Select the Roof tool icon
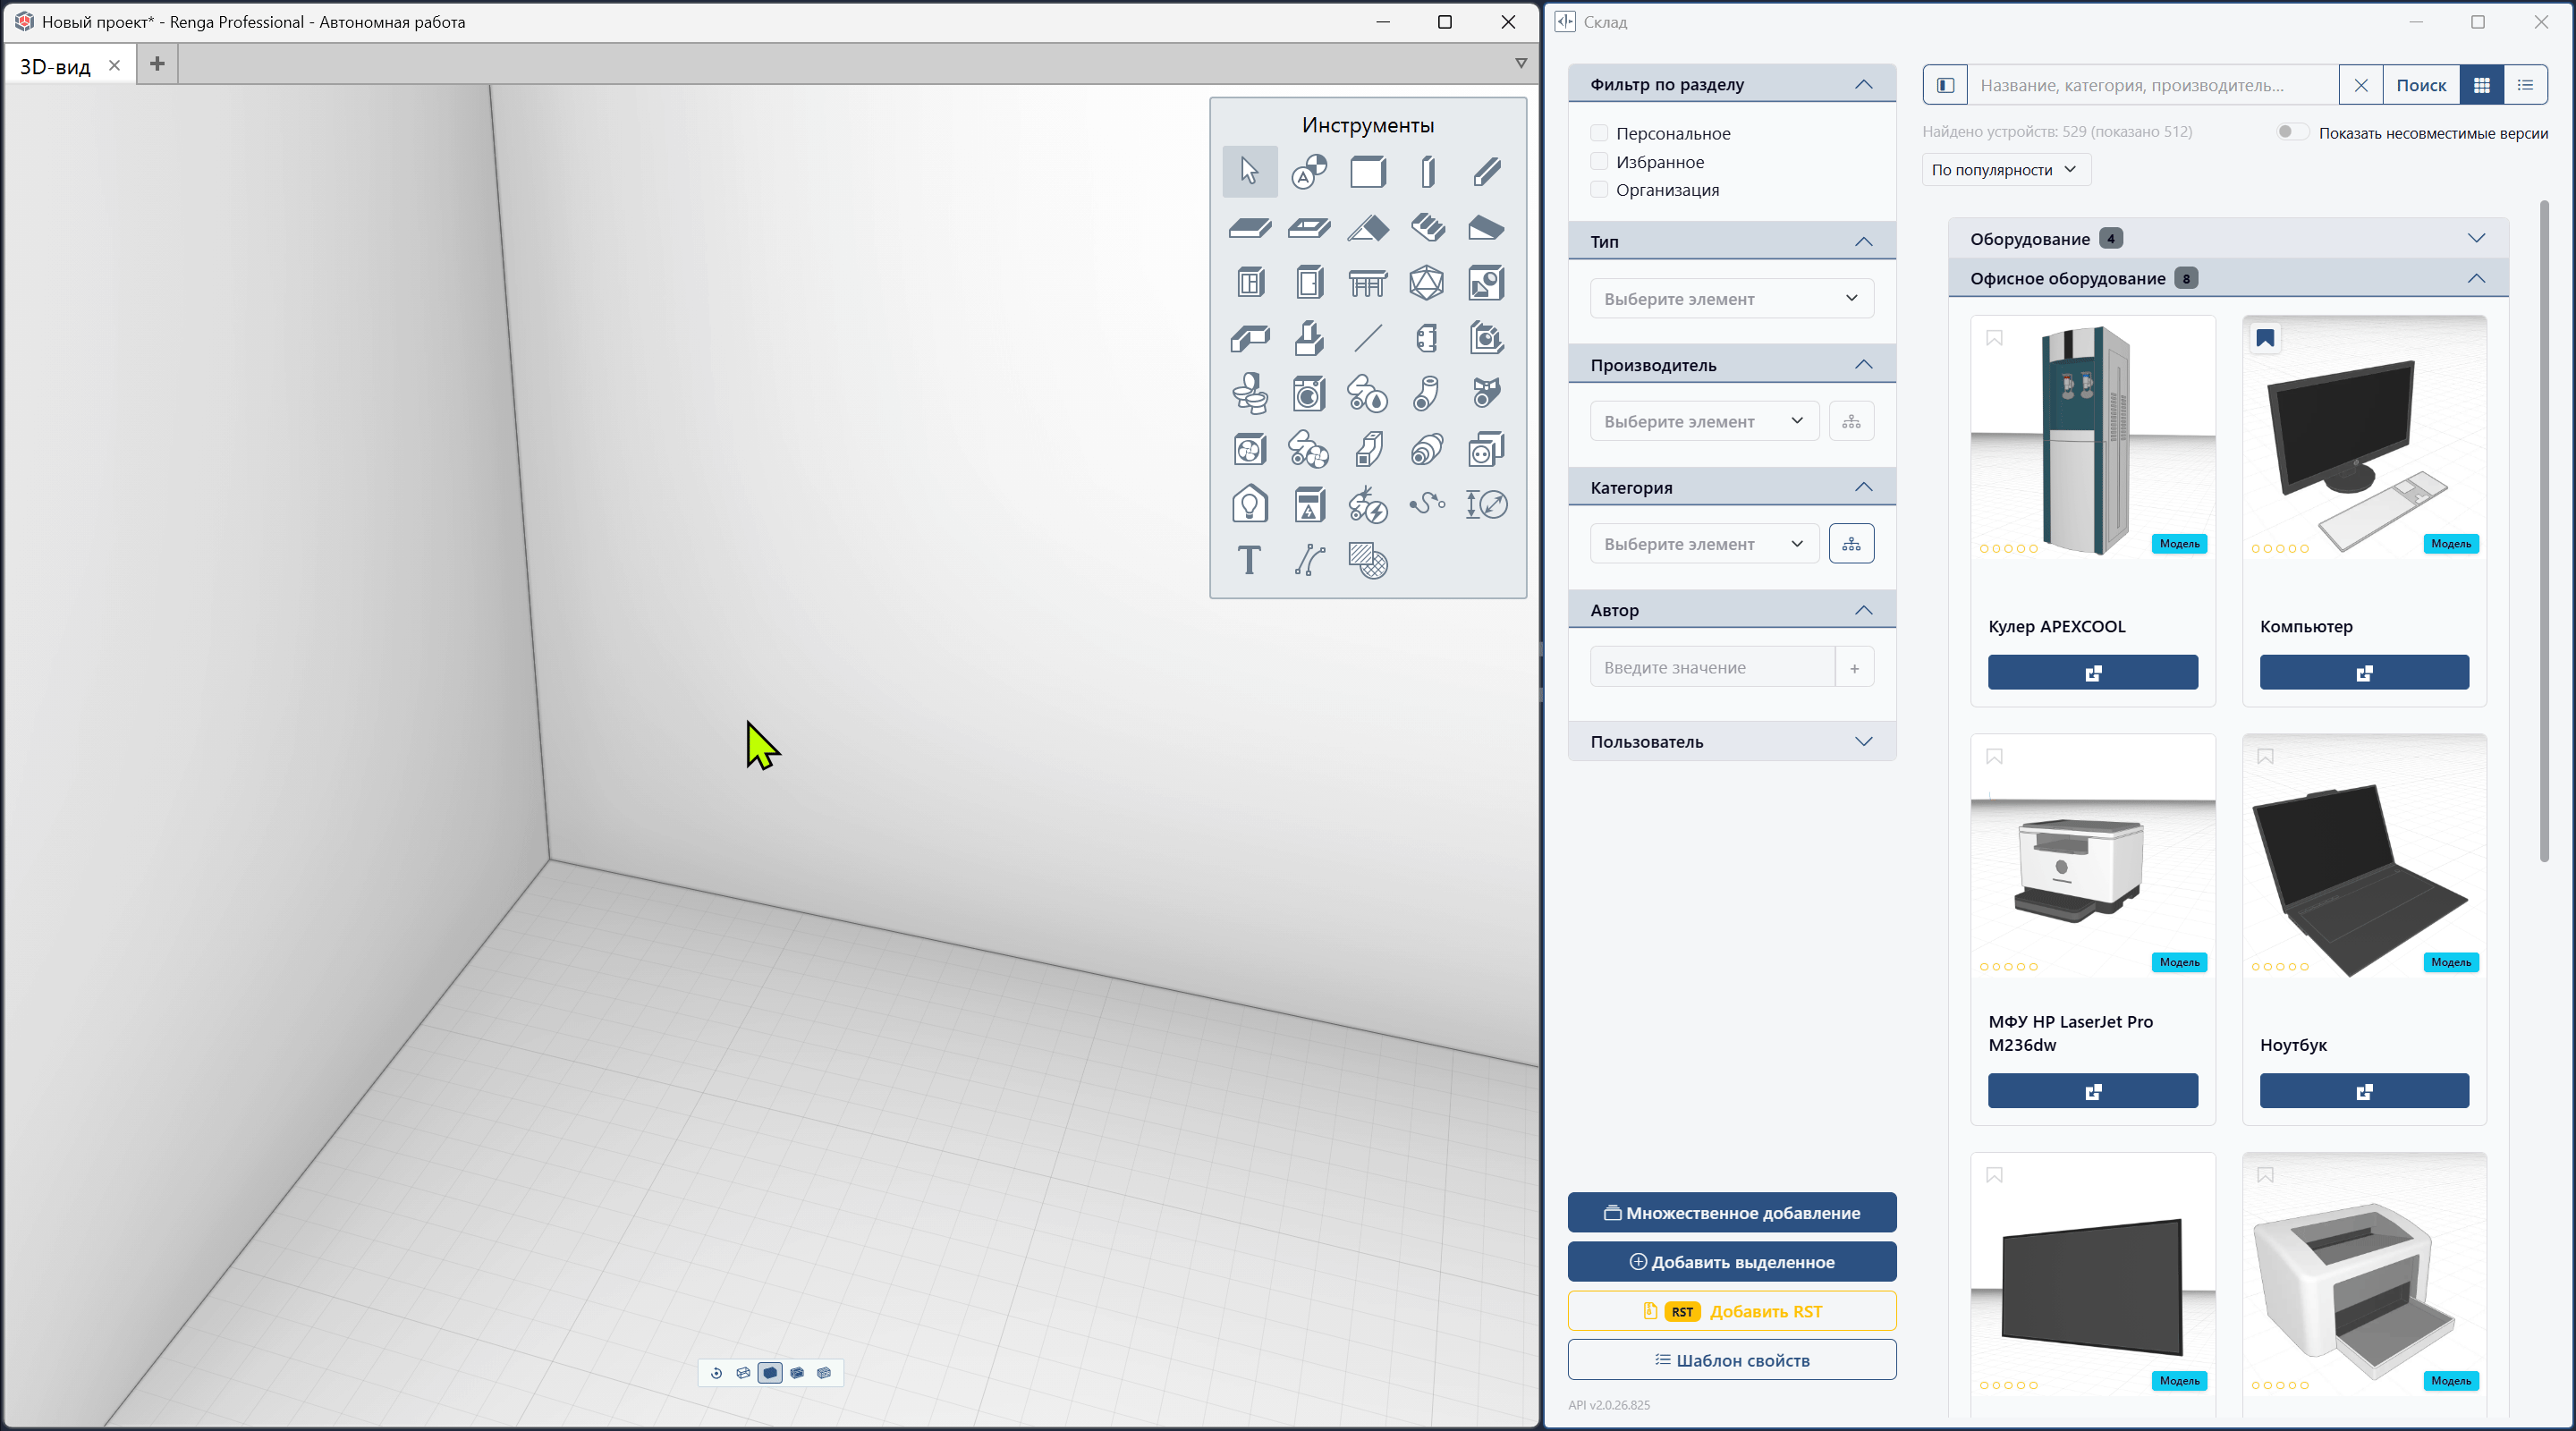This screenshot has width=2576, height=1431. coord(1367,227)
